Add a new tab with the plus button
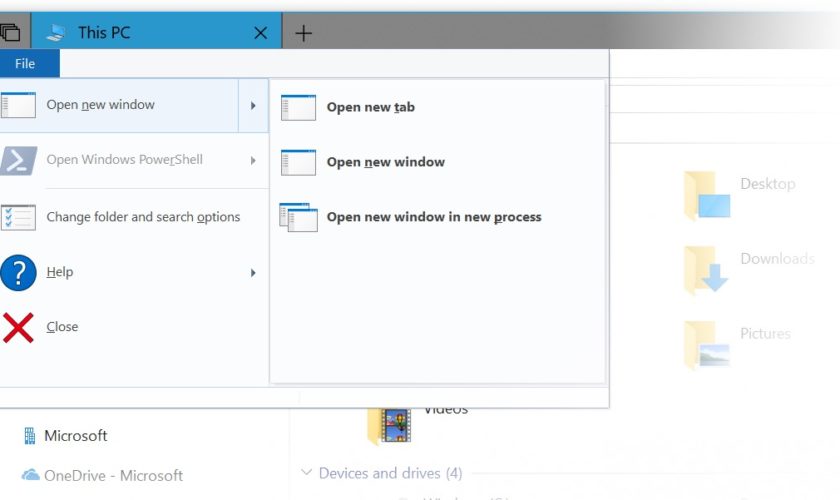This screenshot has height=500, width=840. tap(303, 33)
